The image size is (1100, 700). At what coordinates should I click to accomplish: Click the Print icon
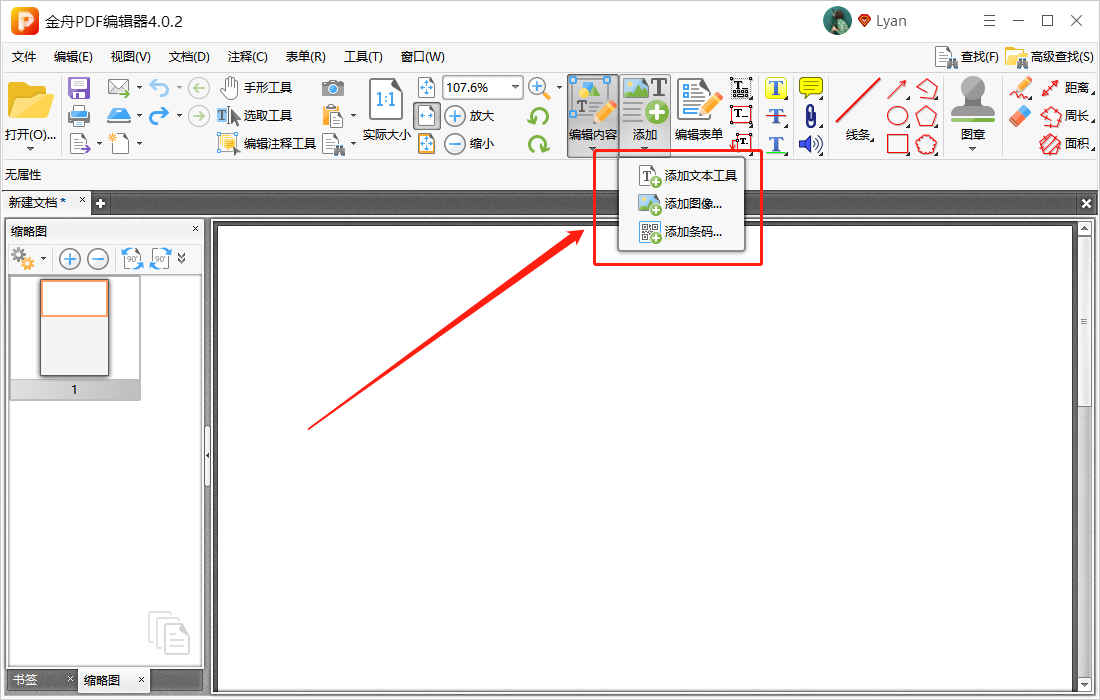79,116
